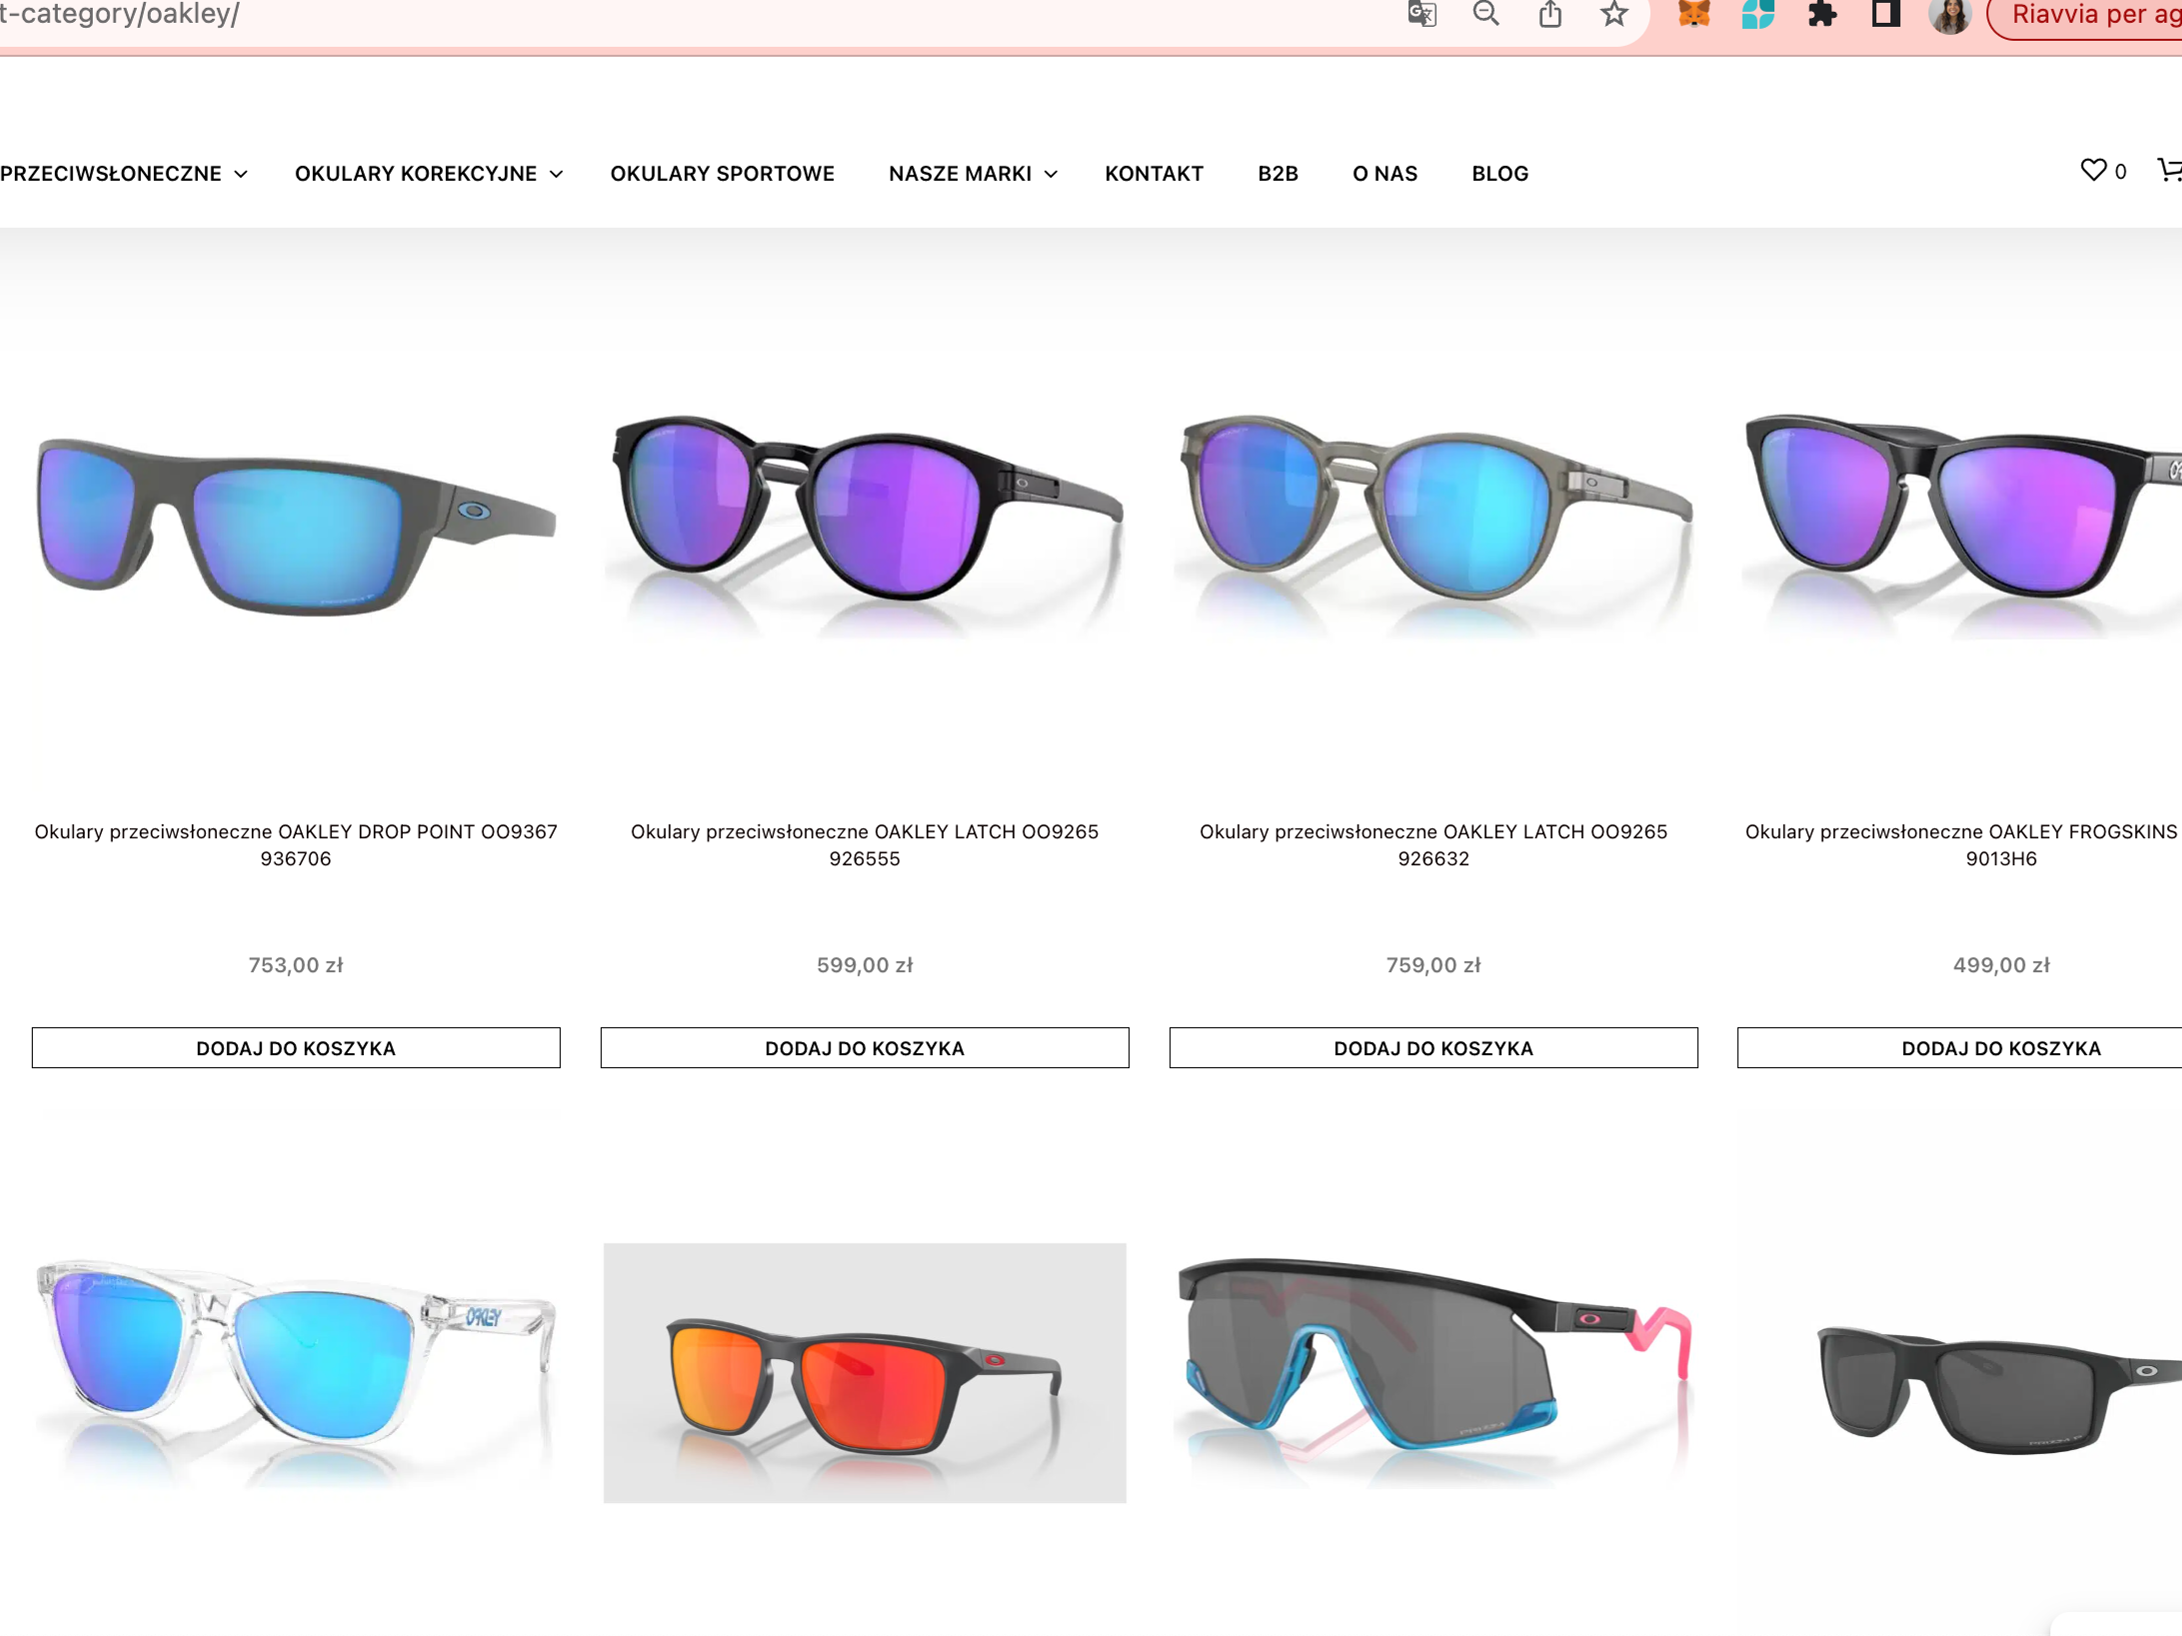Open the Chrome profile avatar
The width and height of the screenshot is (2182, 1636).
click(x=1950, y=15)
